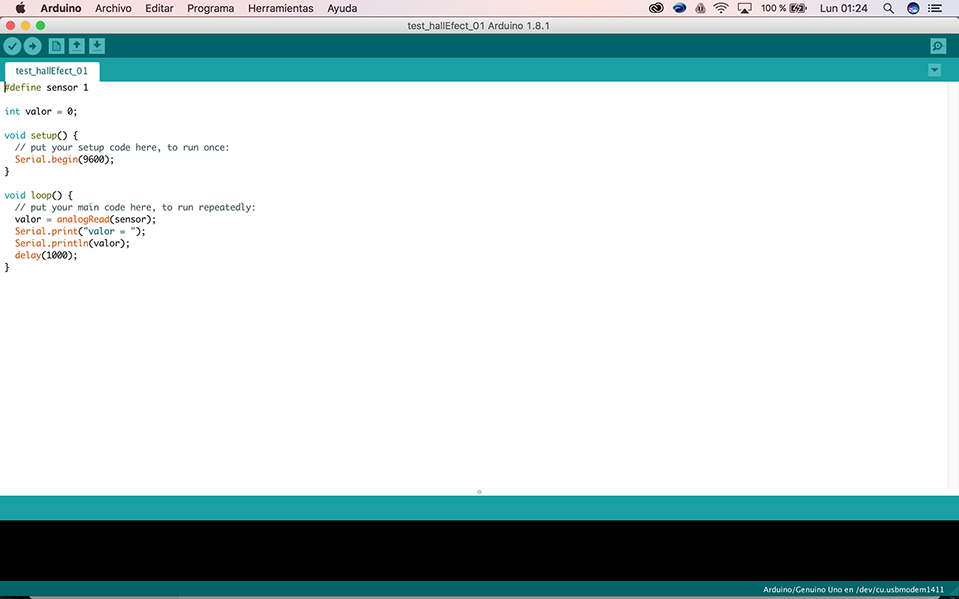The image size is (959, 599).
Task: Click the 'delay(1000);' line
Action: point(46,255)
